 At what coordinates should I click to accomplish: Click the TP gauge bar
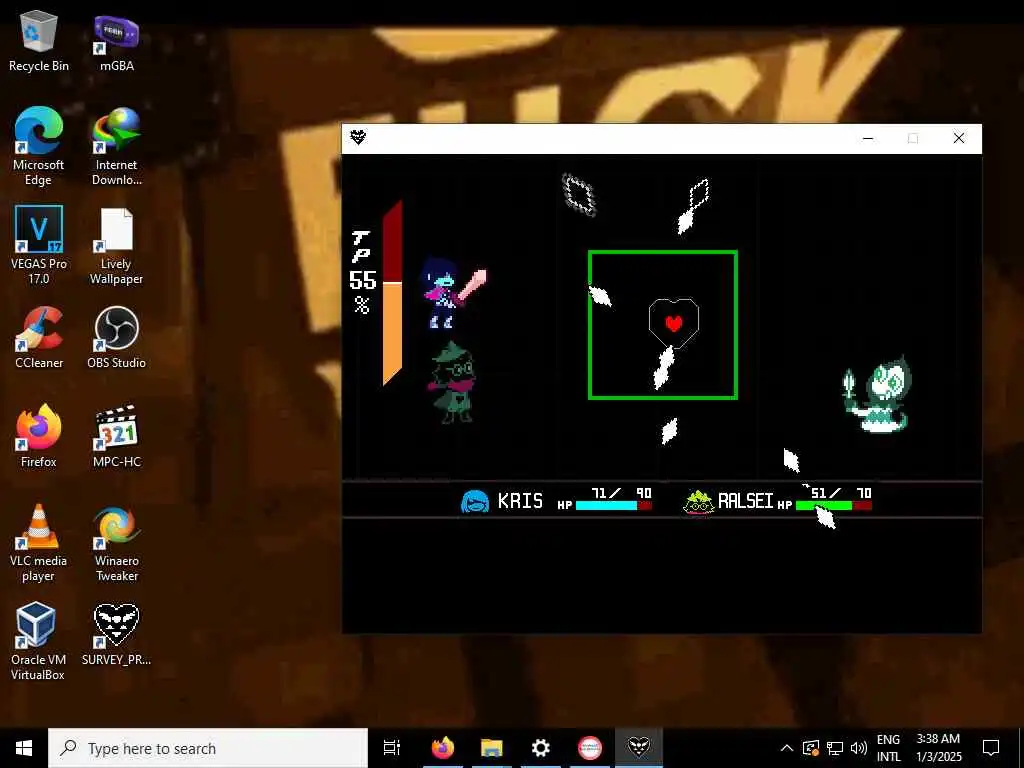[392, 293]
